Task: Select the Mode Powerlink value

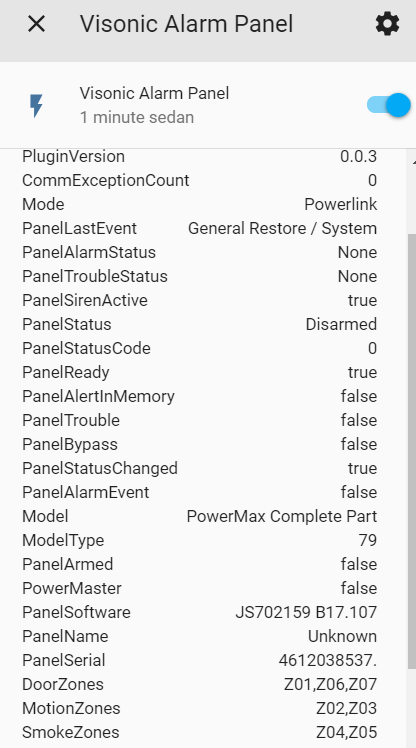Action: click(341, 204)
